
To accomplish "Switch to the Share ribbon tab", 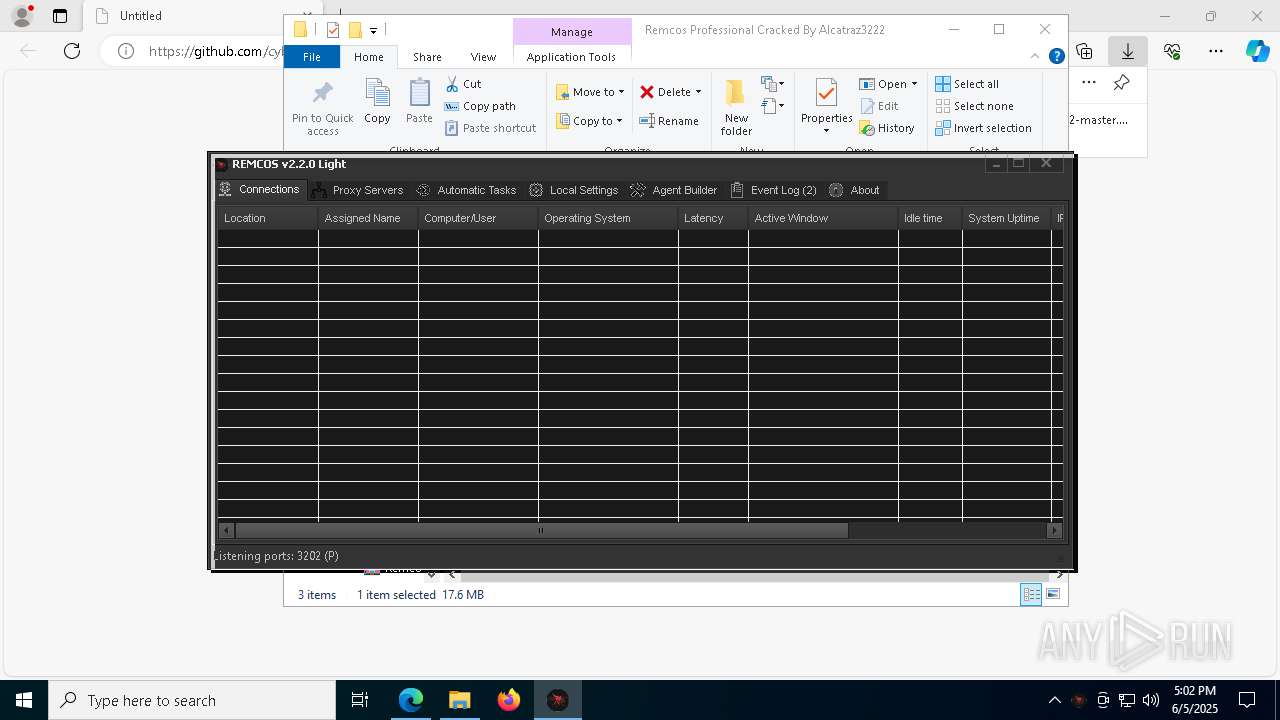I will [427, 57].
